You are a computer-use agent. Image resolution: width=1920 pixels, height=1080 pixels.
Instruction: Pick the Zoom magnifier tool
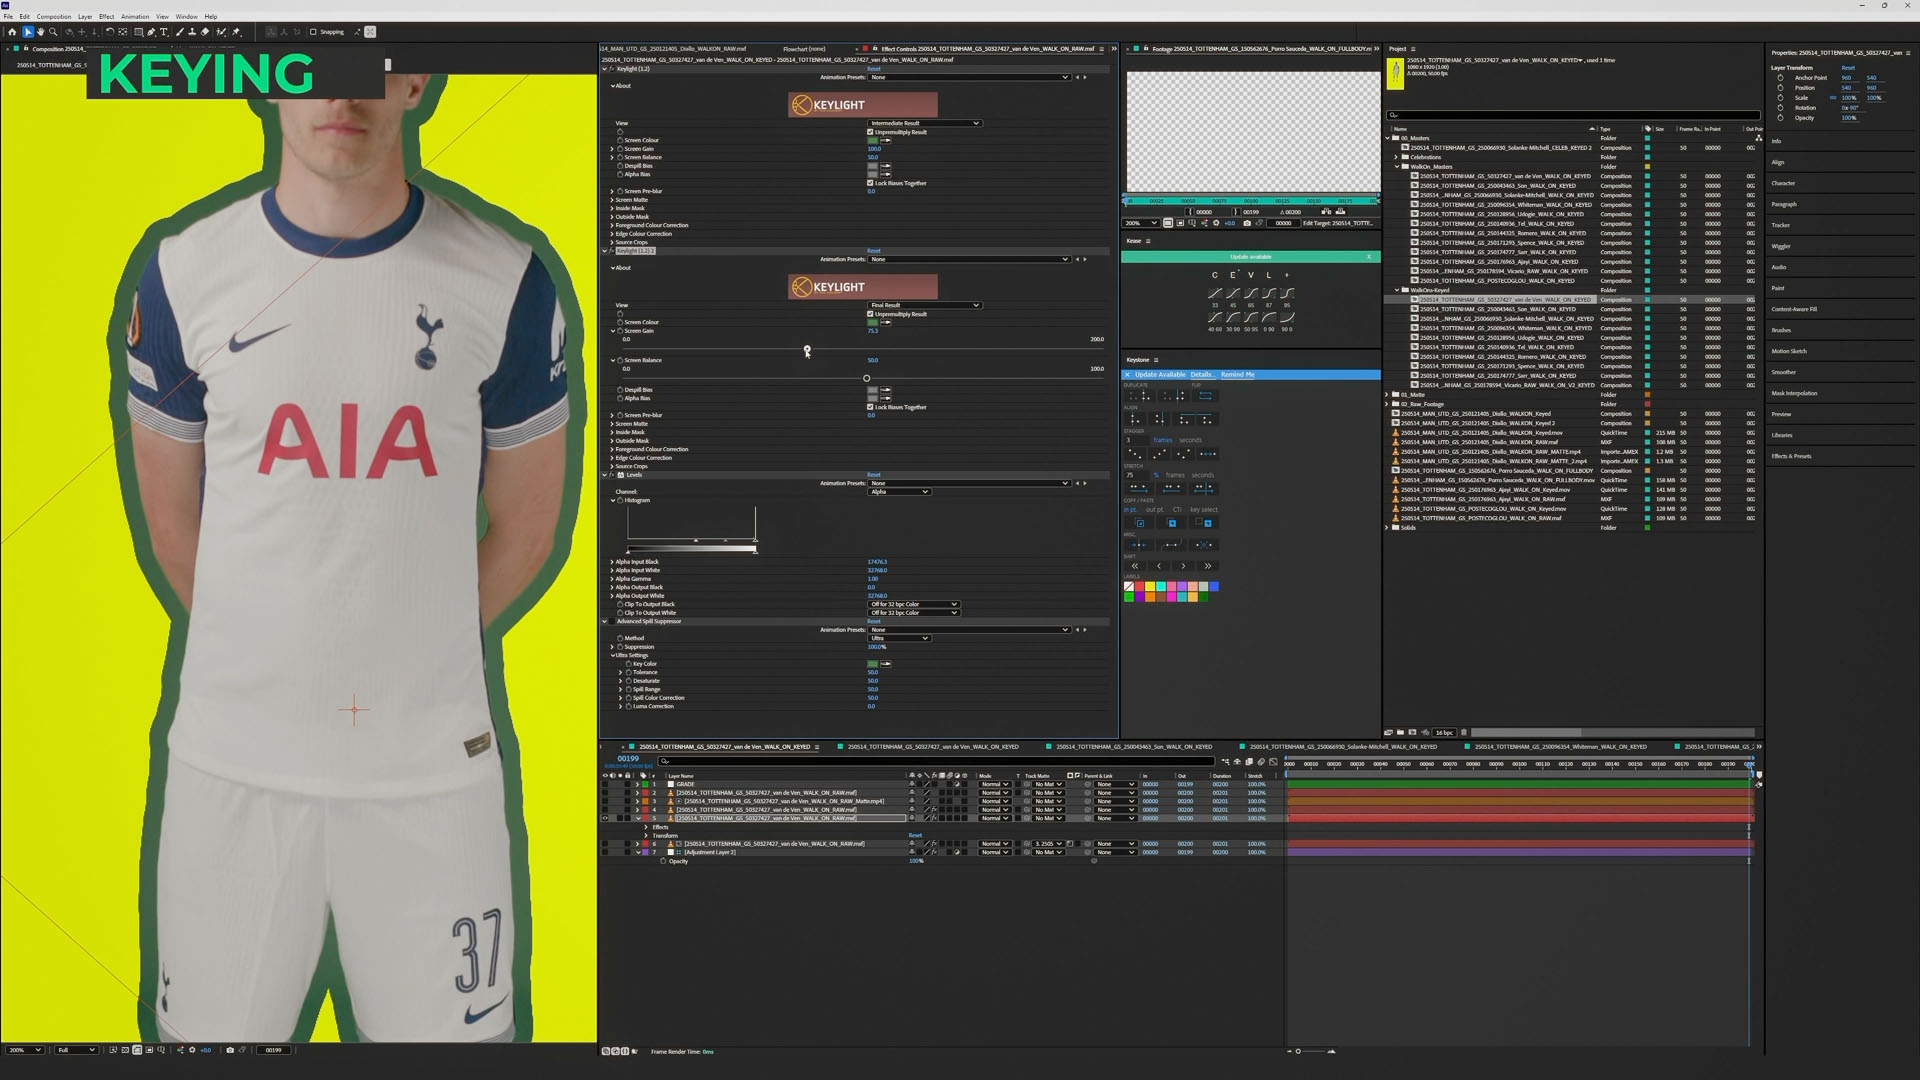[53, 32]
